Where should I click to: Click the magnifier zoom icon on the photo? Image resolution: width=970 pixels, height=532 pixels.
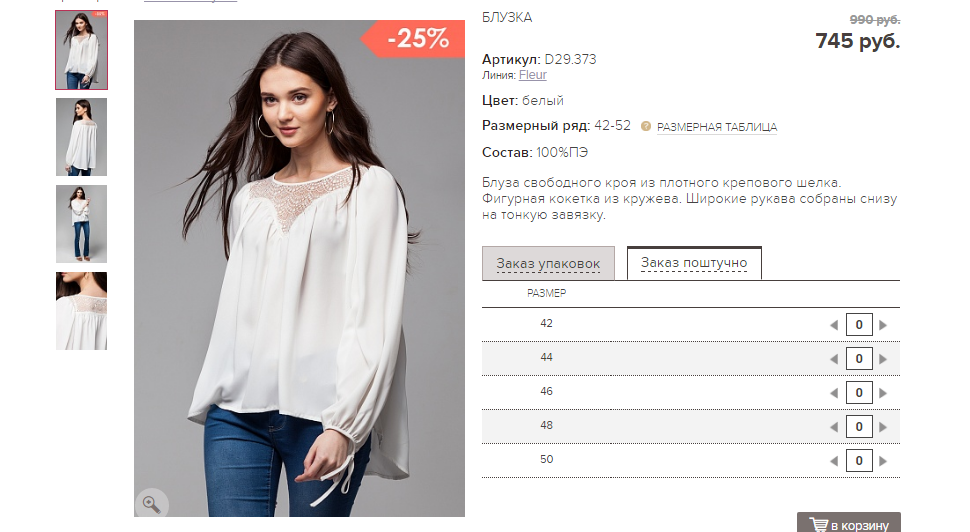click(x=151, y=503)
